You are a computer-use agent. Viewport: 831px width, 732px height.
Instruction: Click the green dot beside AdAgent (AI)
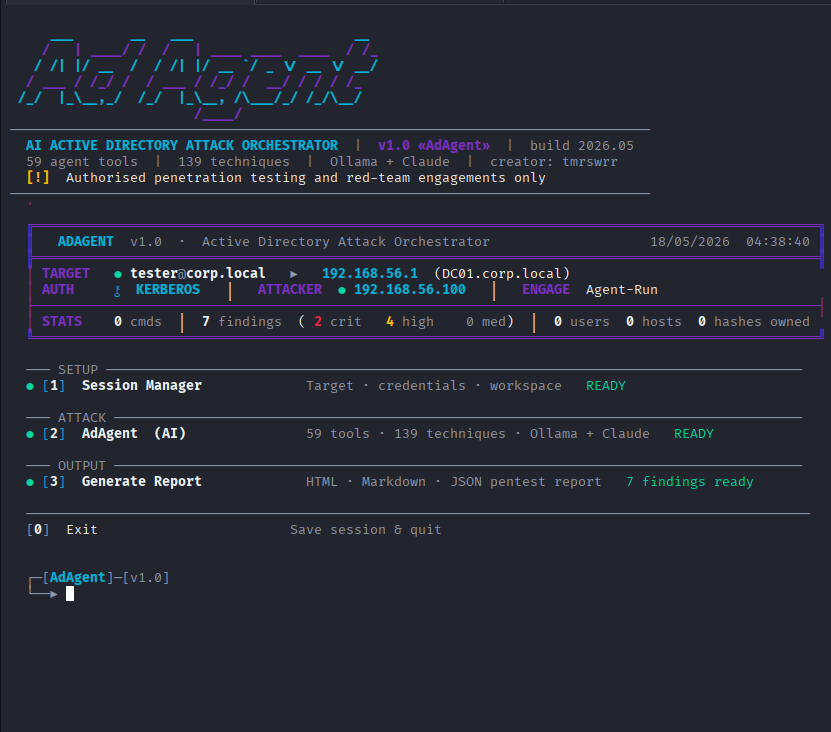click(30, 434)
